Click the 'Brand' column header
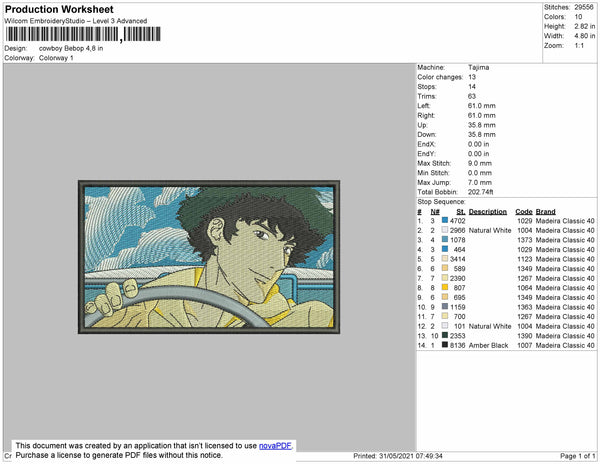Screen dimensions: 600x464 tap(546, 212)
